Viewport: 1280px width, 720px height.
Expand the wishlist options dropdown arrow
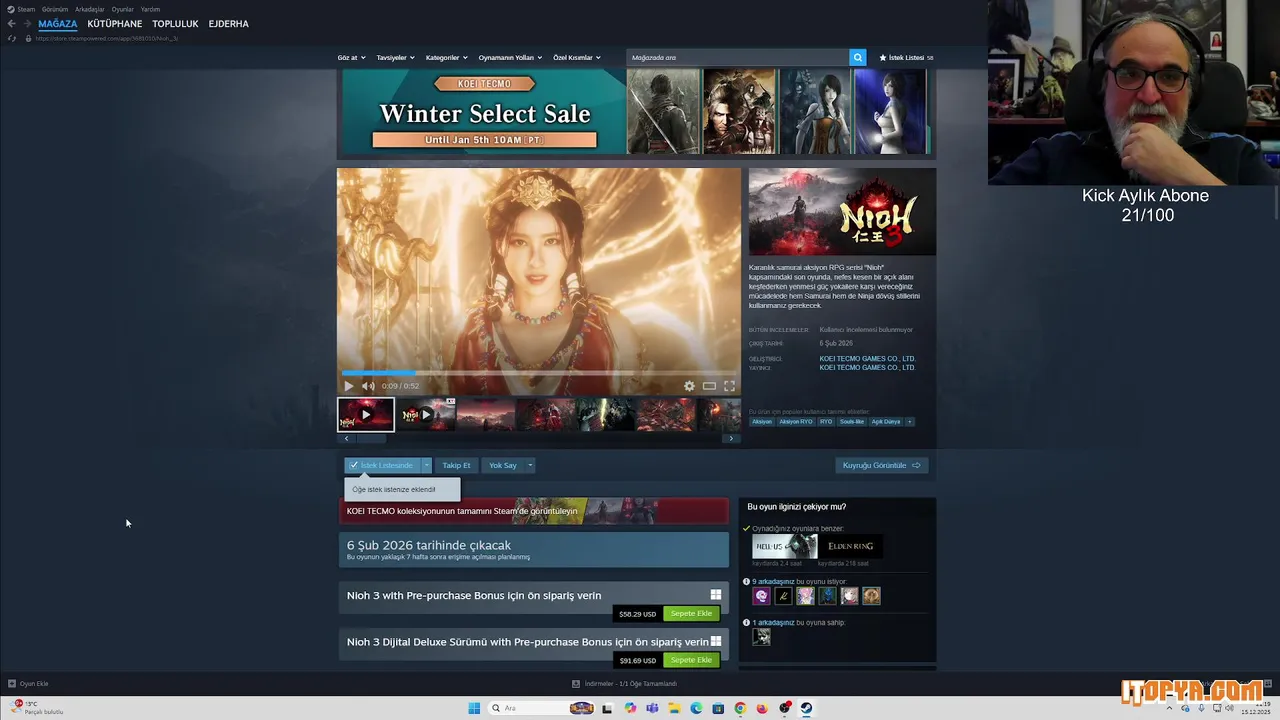[426, 465]
